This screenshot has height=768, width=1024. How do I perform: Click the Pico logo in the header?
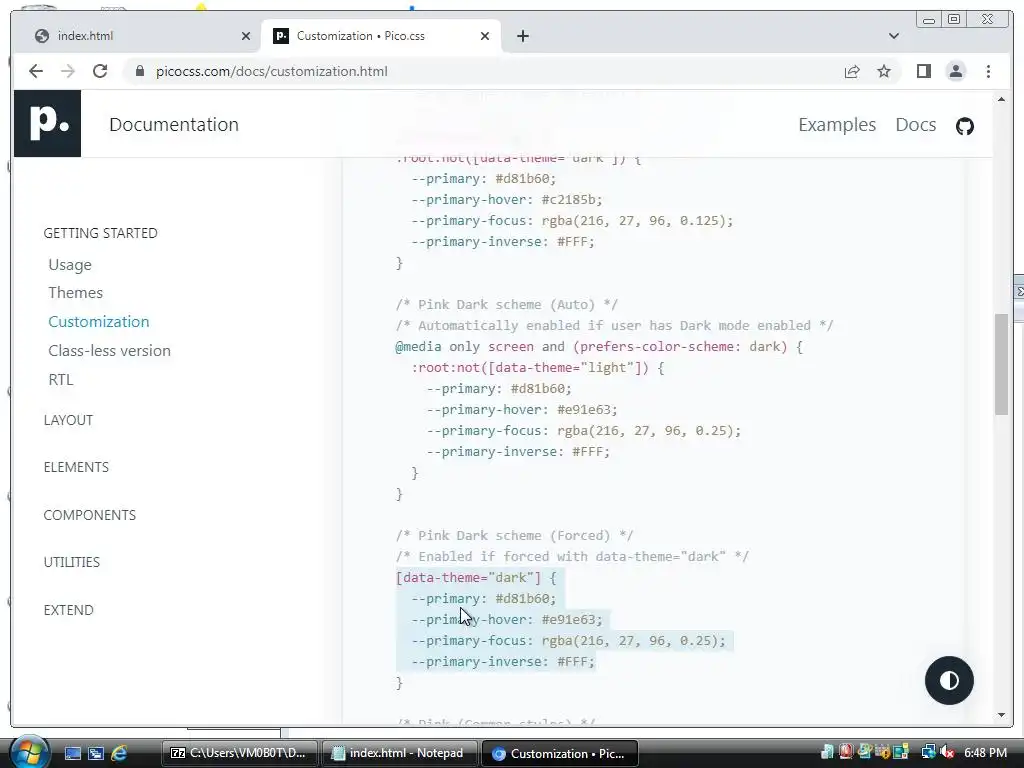(48, 123)
